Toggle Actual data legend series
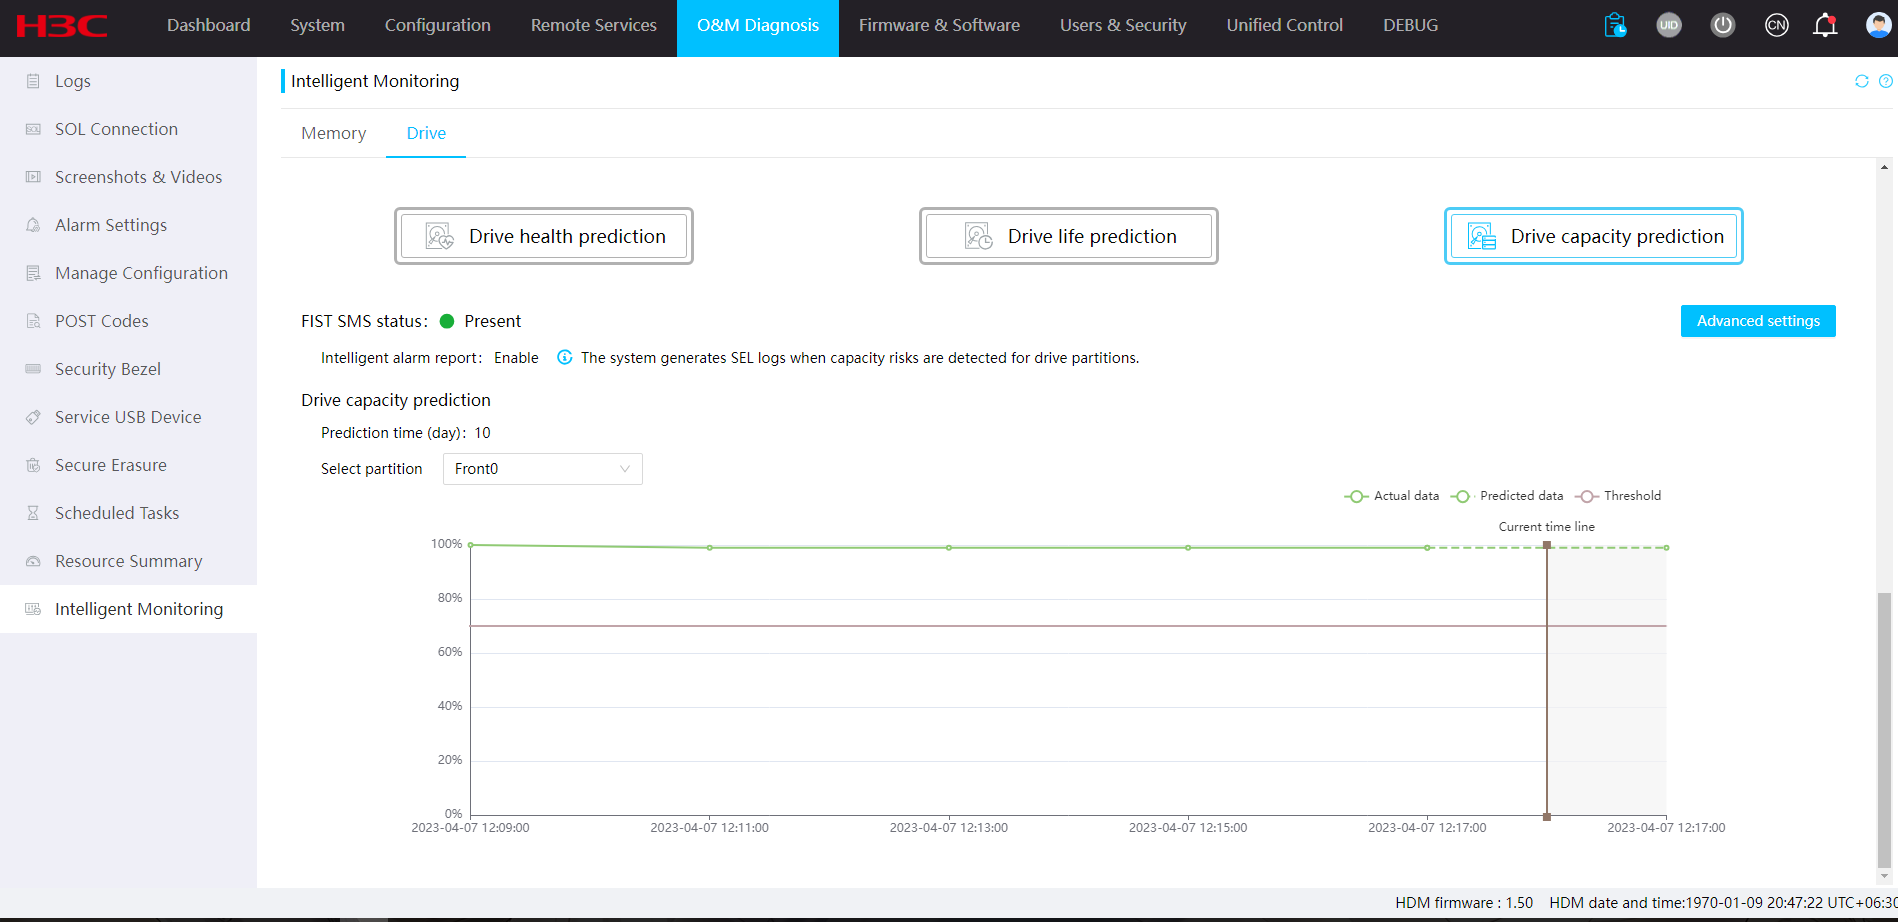The height and width of the screenshot is (922, 1898). click(1392, 496)
